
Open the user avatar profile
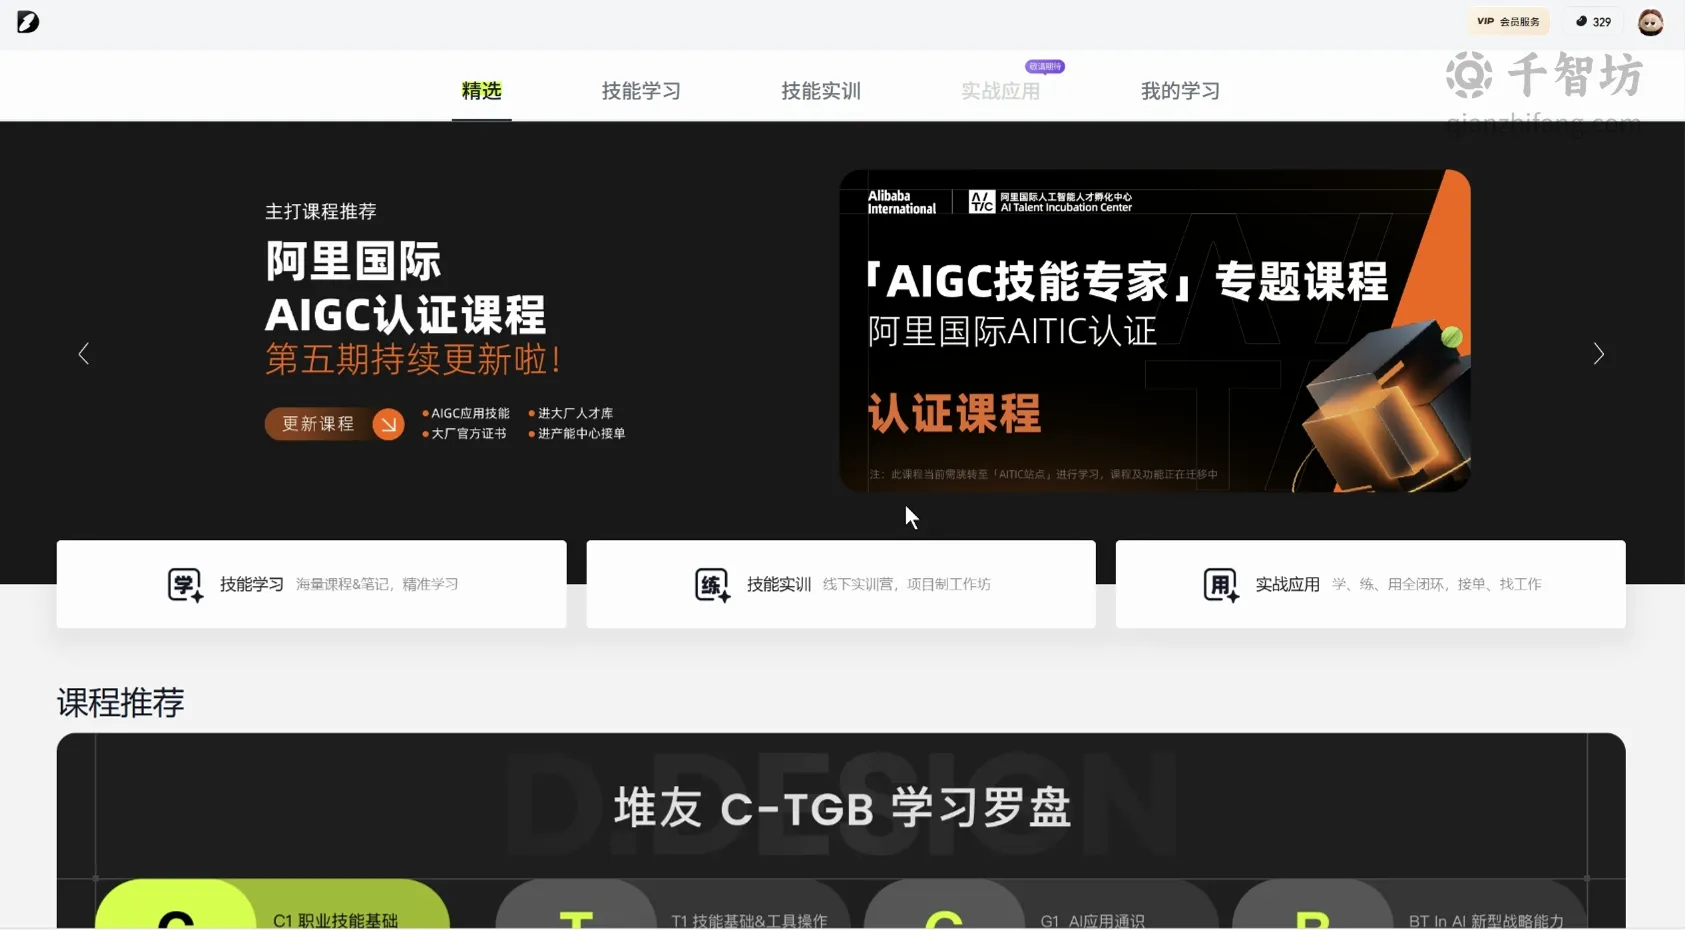click(x=1650, y=22)
